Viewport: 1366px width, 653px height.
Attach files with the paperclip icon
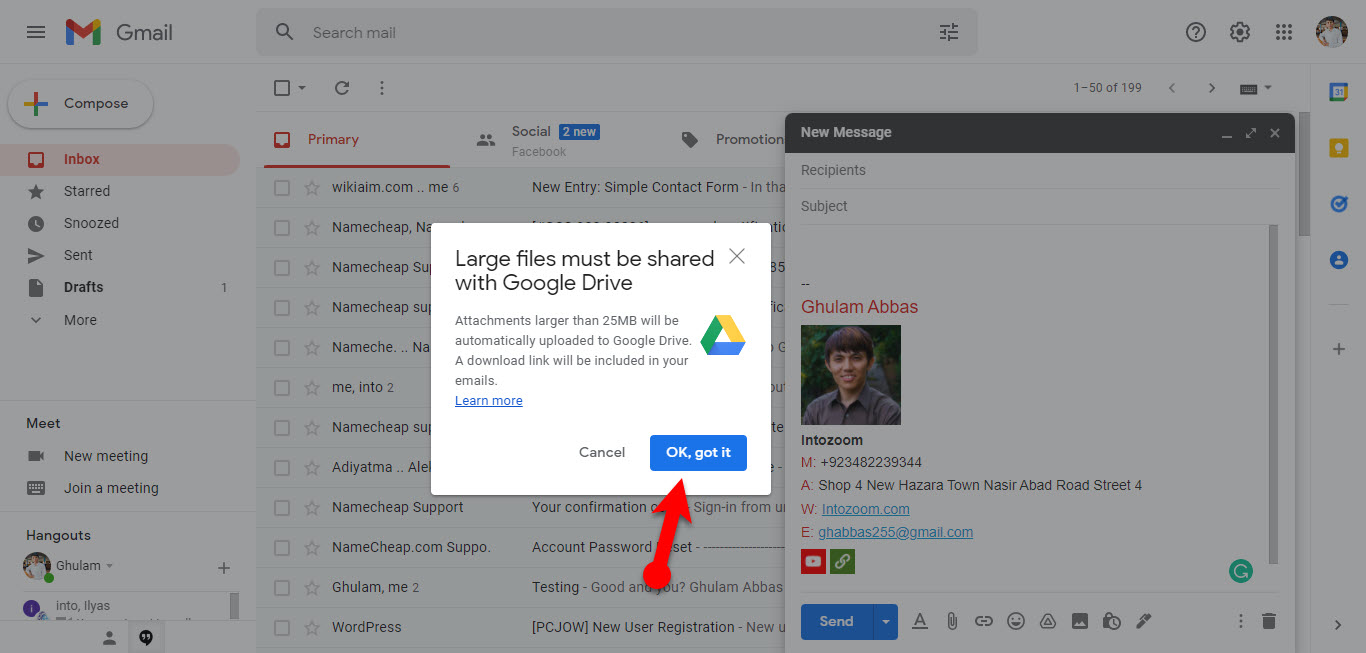click(x=952, y=621)
